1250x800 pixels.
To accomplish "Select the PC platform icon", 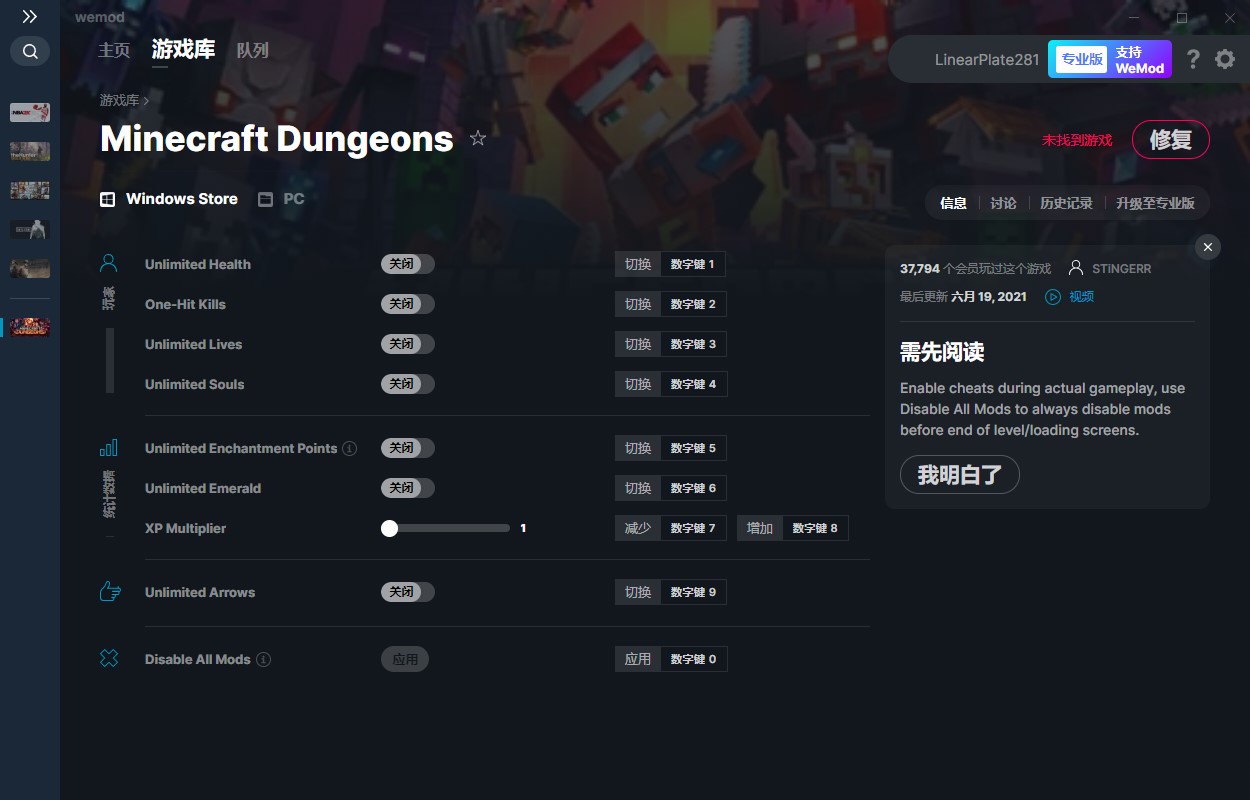I will pyautogui.click(x=265, y=200).
